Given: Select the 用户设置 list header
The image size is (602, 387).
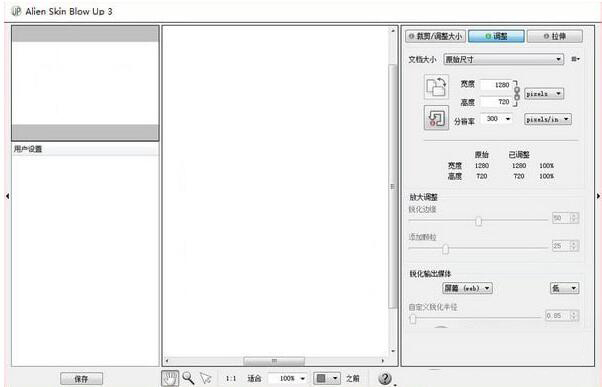Looking at the screenshot, I should pyautogui.click(x=85, y=149).
